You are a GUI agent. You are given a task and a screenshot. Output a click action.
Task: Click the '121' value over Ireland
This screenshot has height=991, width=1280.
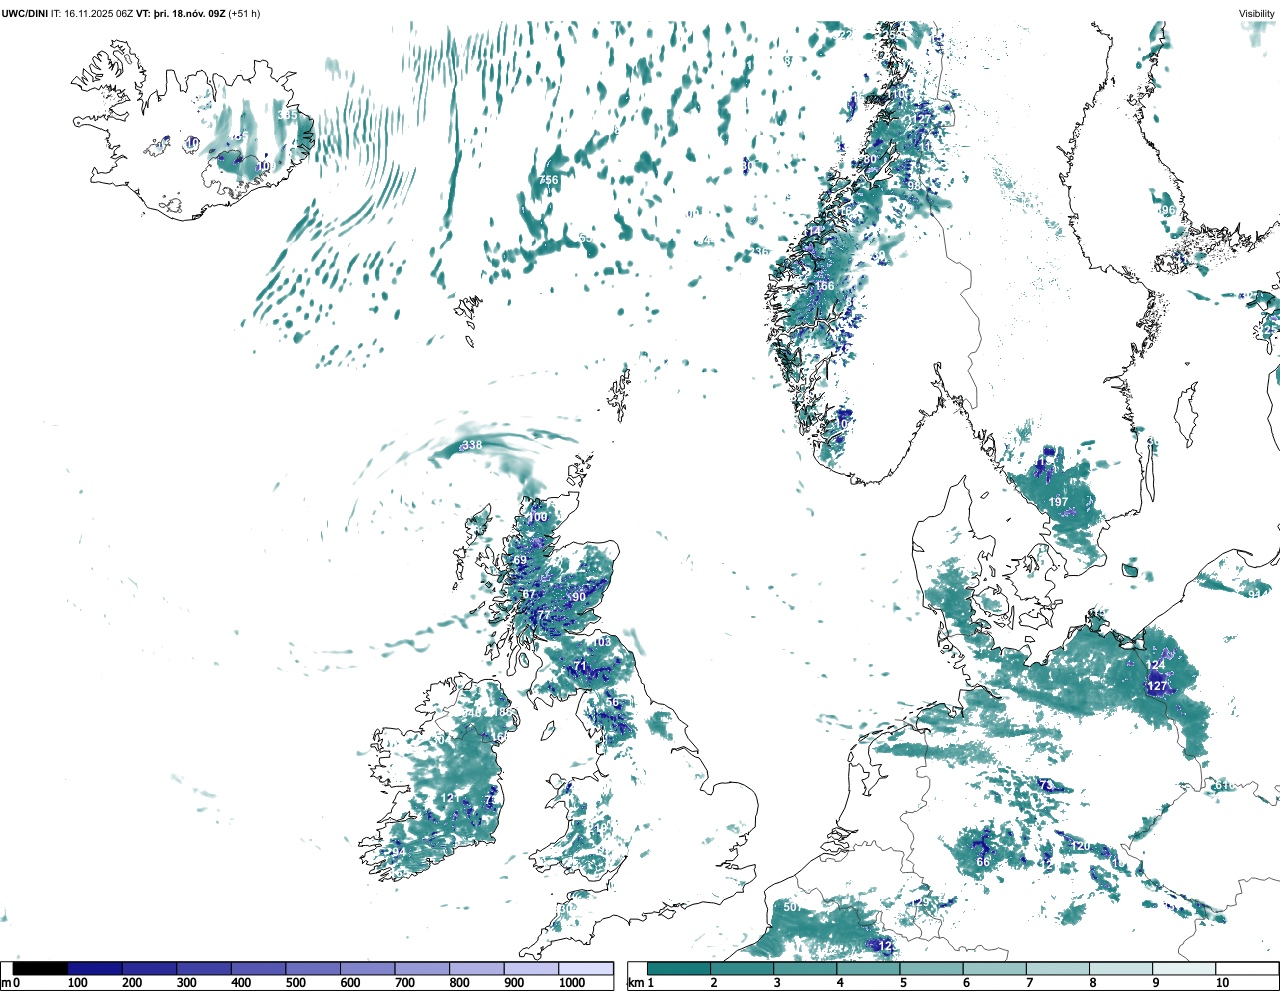point(450,798)
